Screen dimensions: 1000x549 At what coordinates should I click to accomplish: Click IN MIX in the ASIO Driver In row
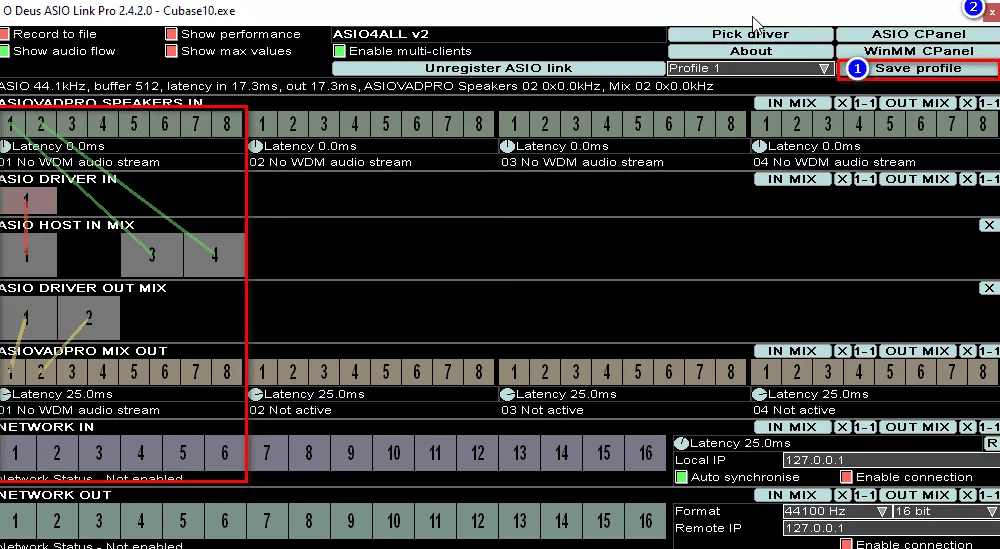(792, 180)
